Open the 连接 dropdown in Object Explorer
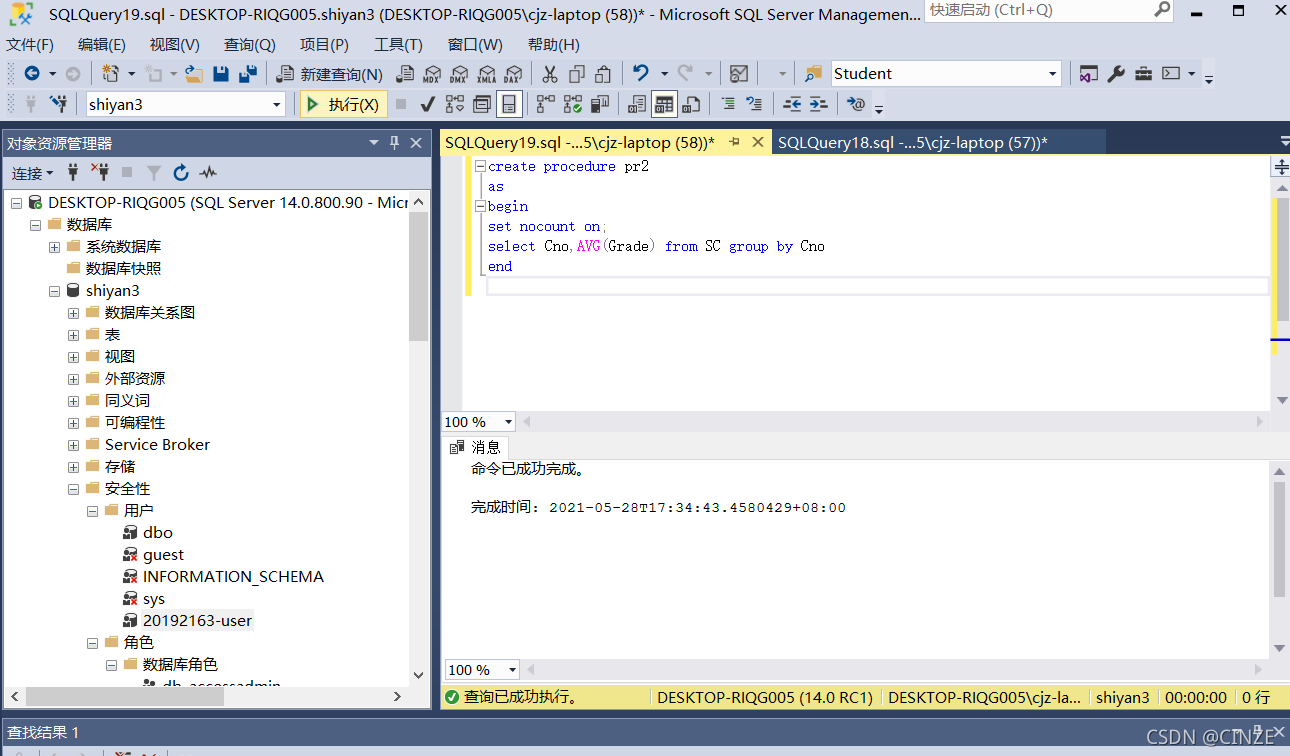The image size is (1290, 756). [32, 173]
